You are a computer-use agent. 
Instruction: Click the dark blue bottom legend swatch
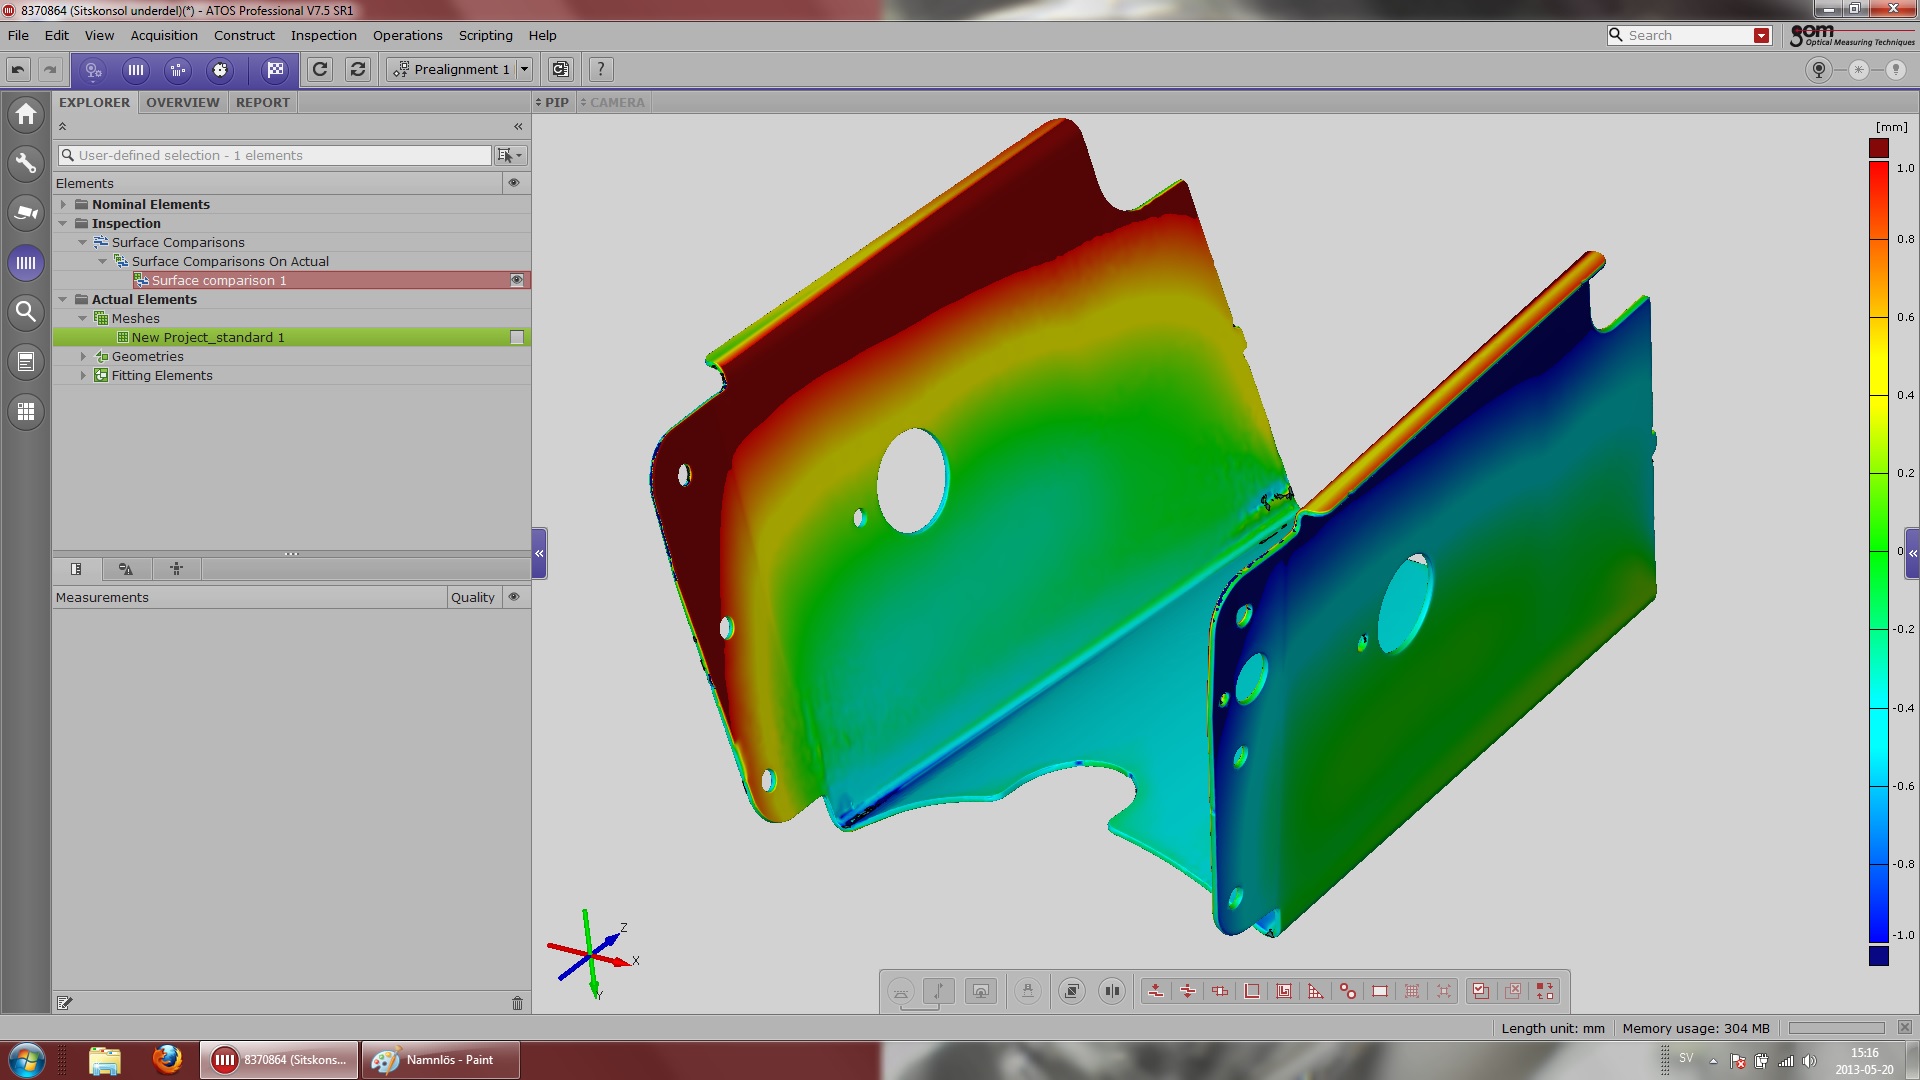[x=1879, y=956]
